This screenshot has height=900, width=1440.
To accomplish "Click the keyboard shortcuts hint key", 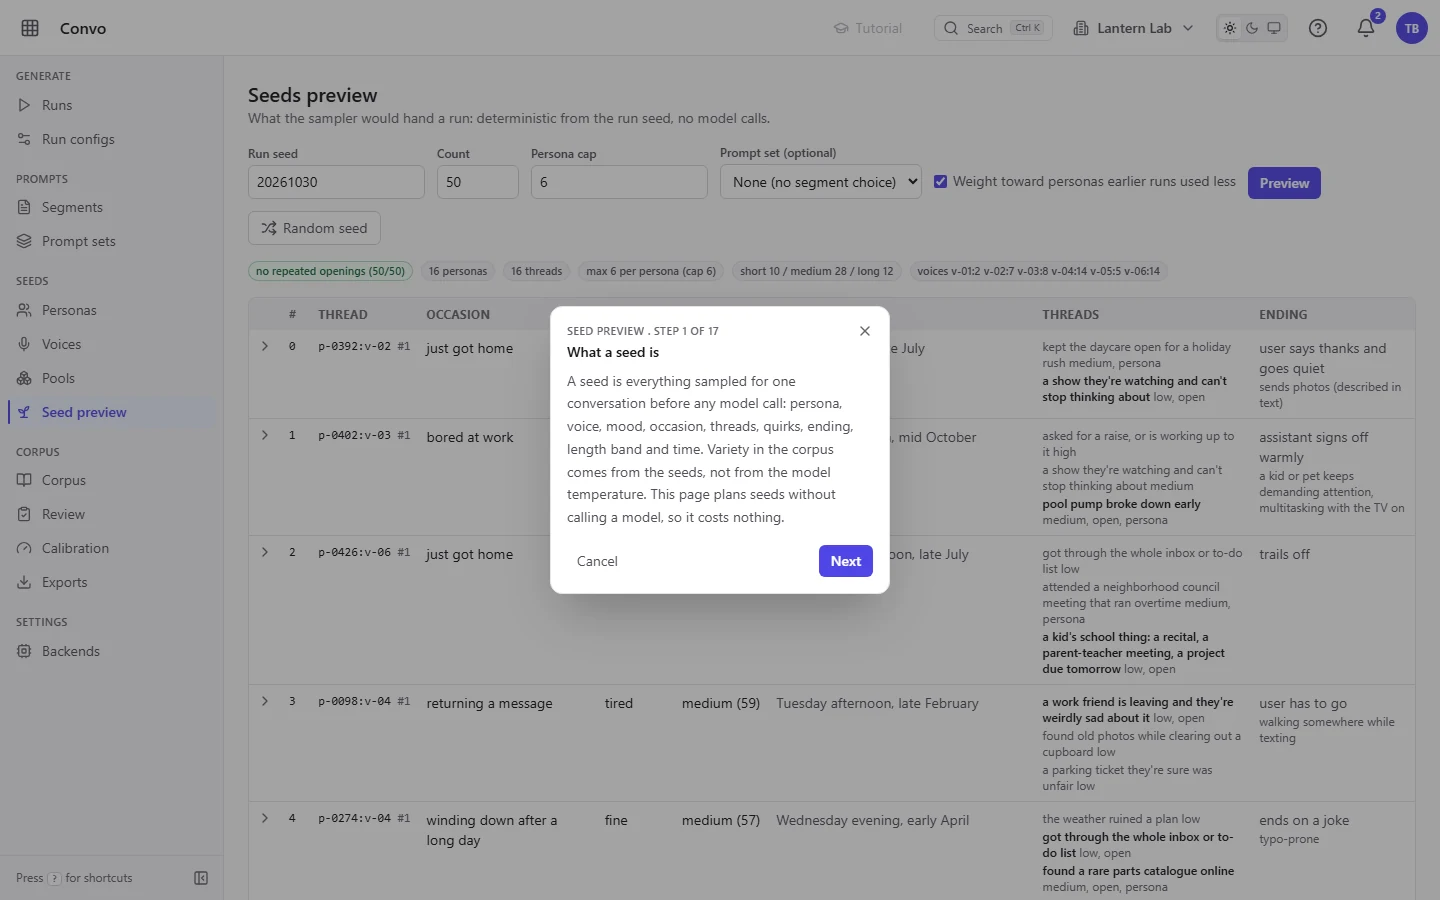I will (x=54, y=878).
